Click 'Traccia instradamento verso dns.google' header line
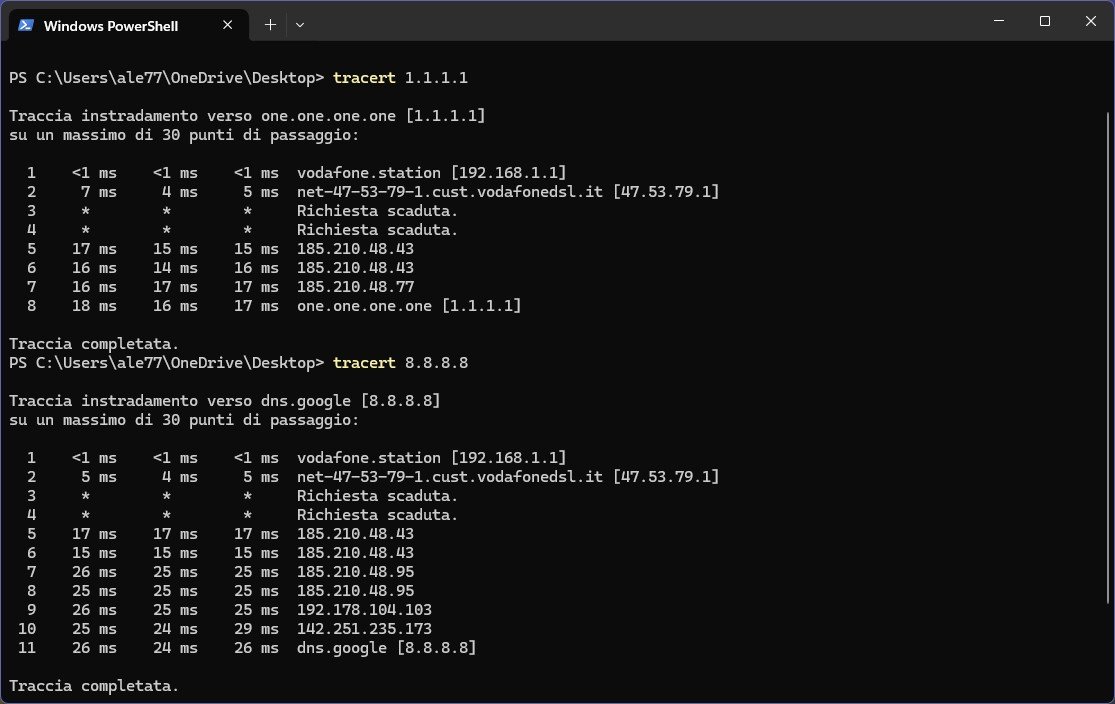Image resolution: width=1115 pixels, height=704 pixels. point(224,400)
